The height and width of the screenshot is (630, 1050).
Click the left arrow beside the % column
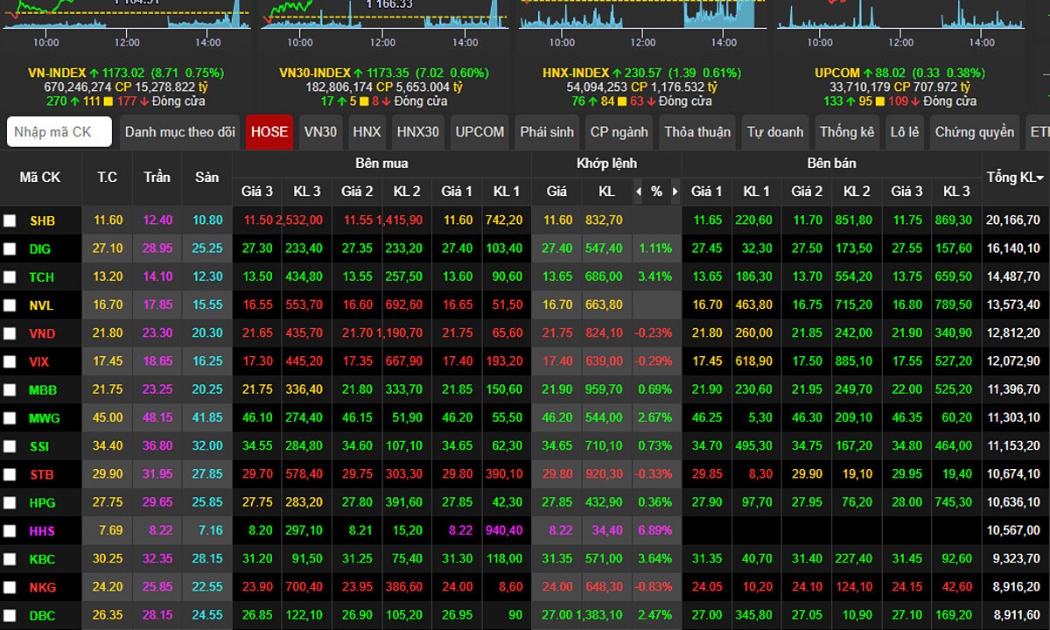coord(639,191)
